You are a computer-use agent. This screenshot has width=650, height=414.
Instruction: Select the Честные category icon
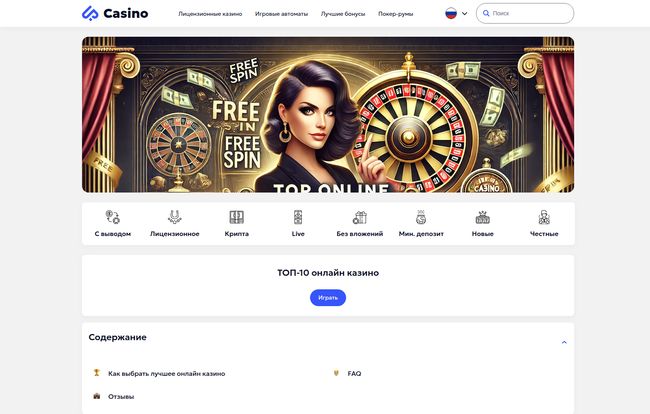click(544, 217)
